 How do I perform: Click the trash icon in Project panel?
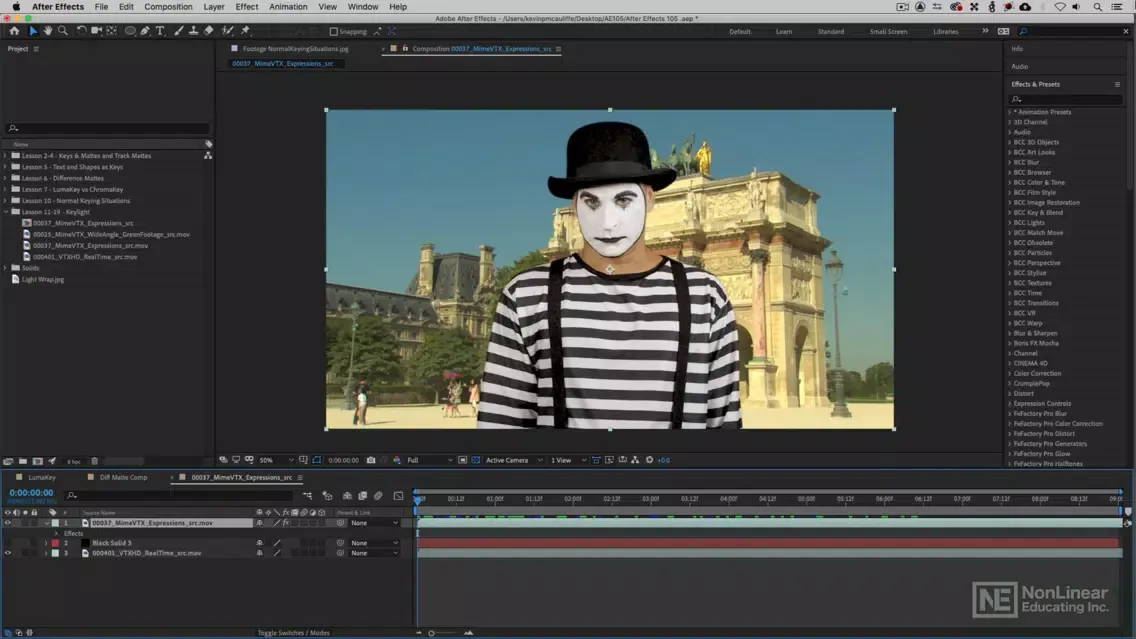(94, 461)
